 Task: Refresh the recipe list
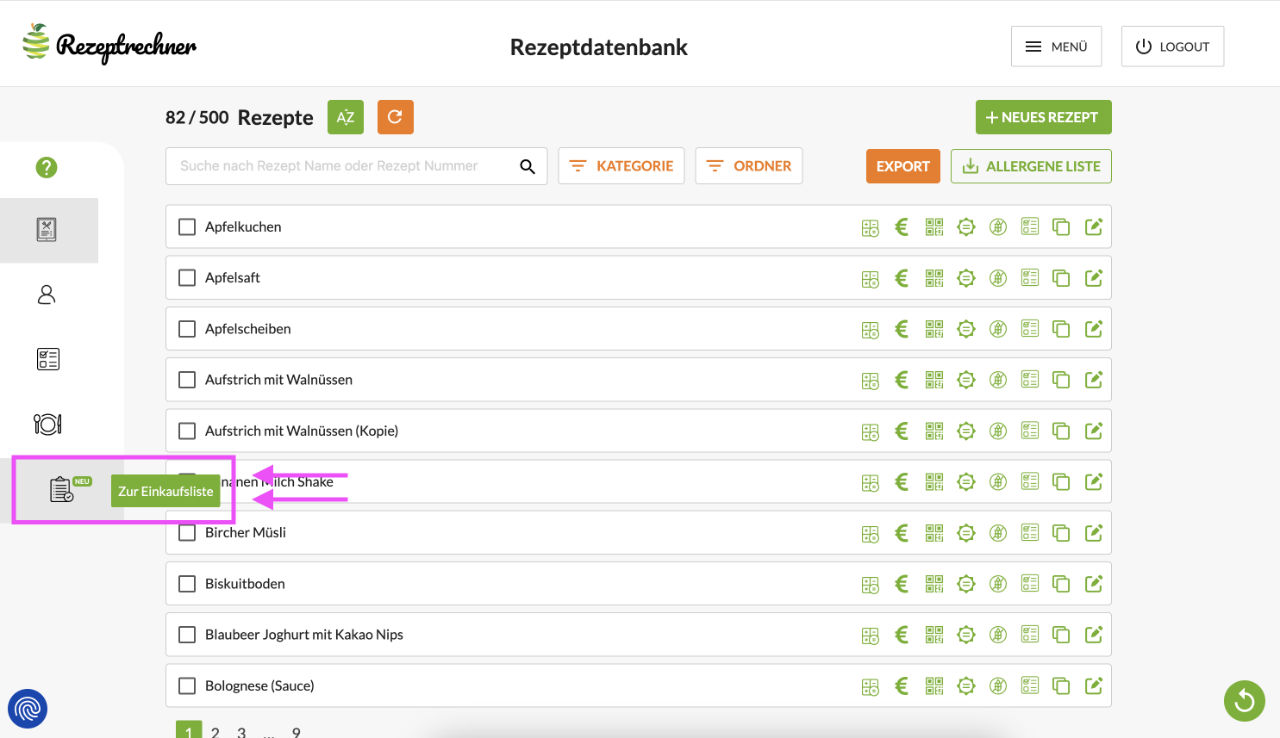pyautogui.click(x=395, y=117)
